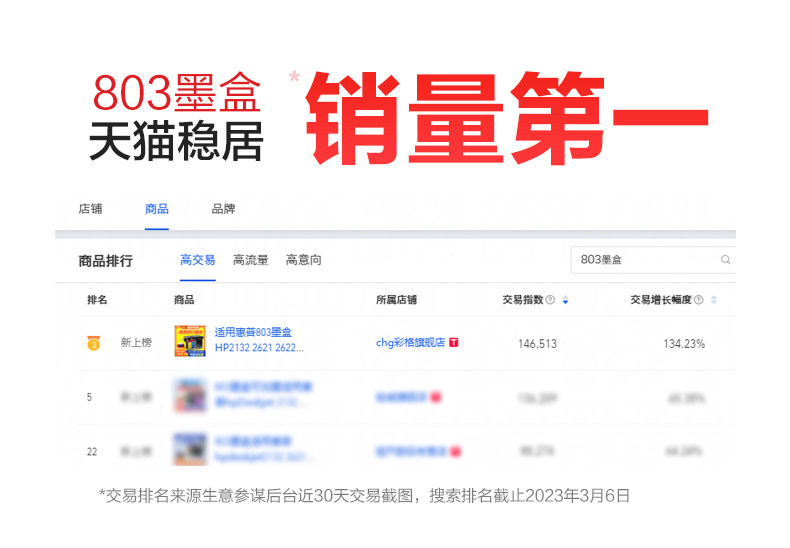Open rank 22 product thumbnail

(x=190, y=449)
